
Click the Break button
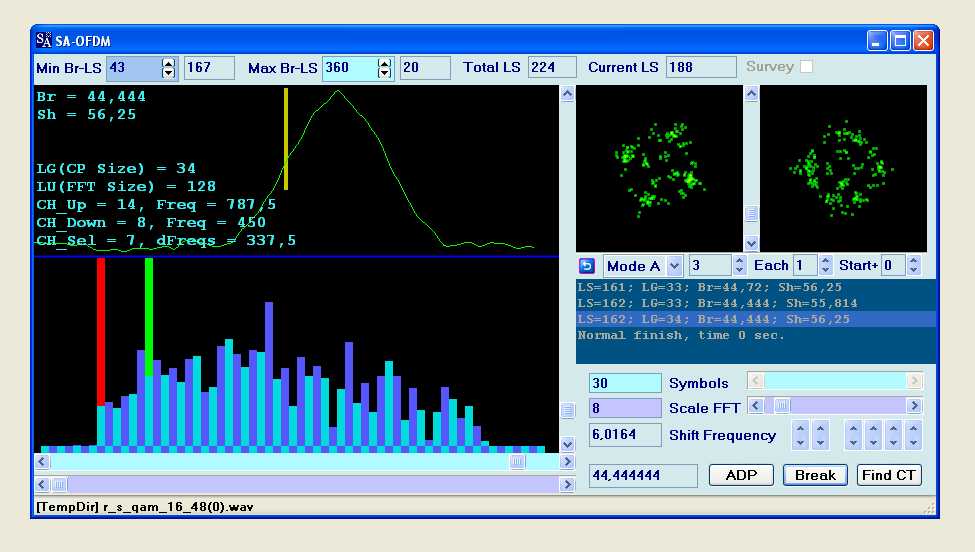click(x=815, y=476)
